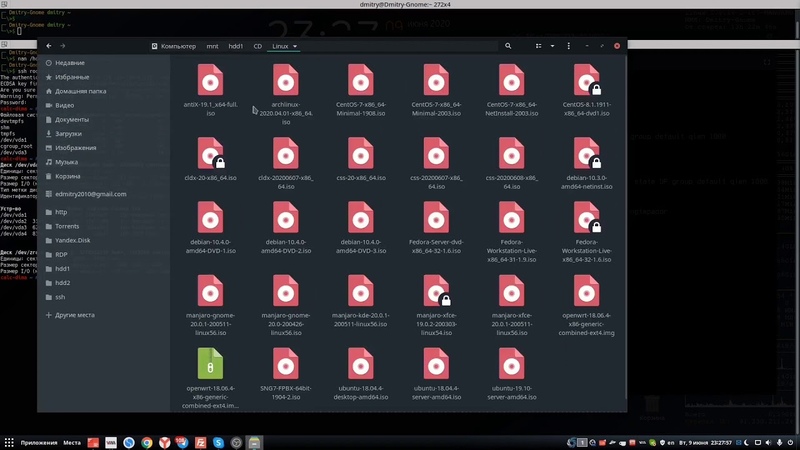This screenshot has width=800, height=450.
Task: Click the back navigation arrow
Action: coord(47,46)
